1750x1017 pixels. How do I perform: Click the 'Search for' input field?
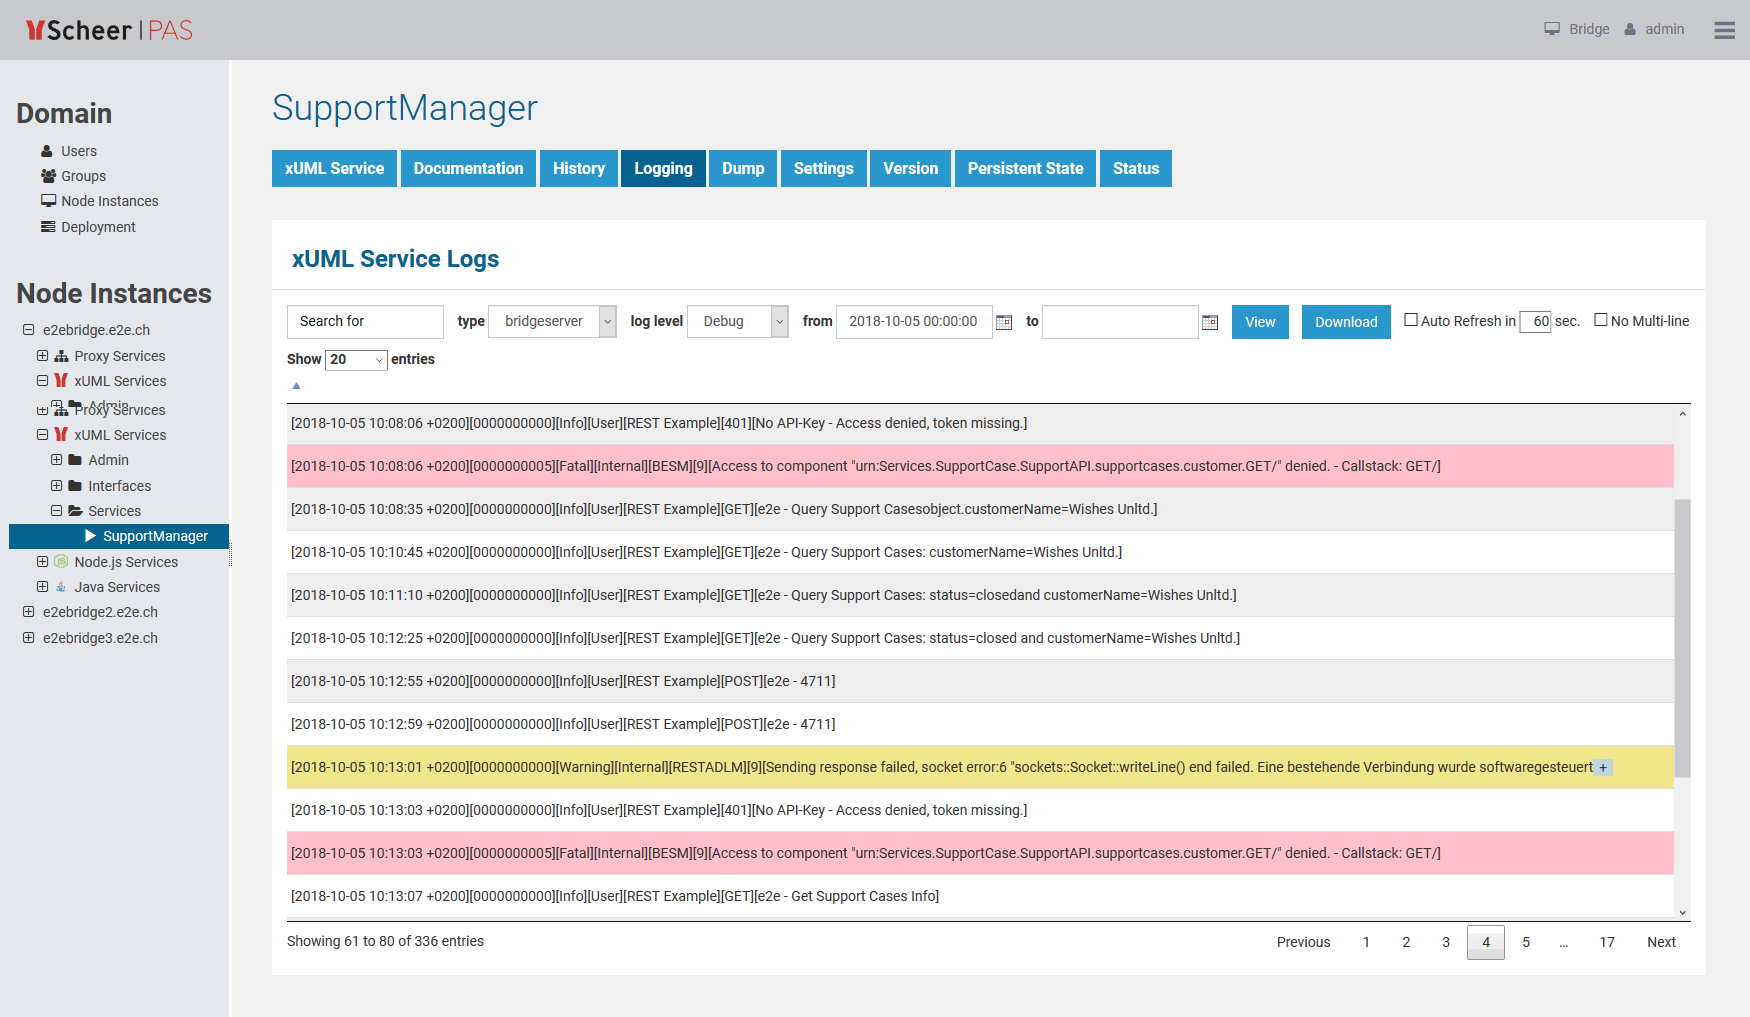coord(365,321)
